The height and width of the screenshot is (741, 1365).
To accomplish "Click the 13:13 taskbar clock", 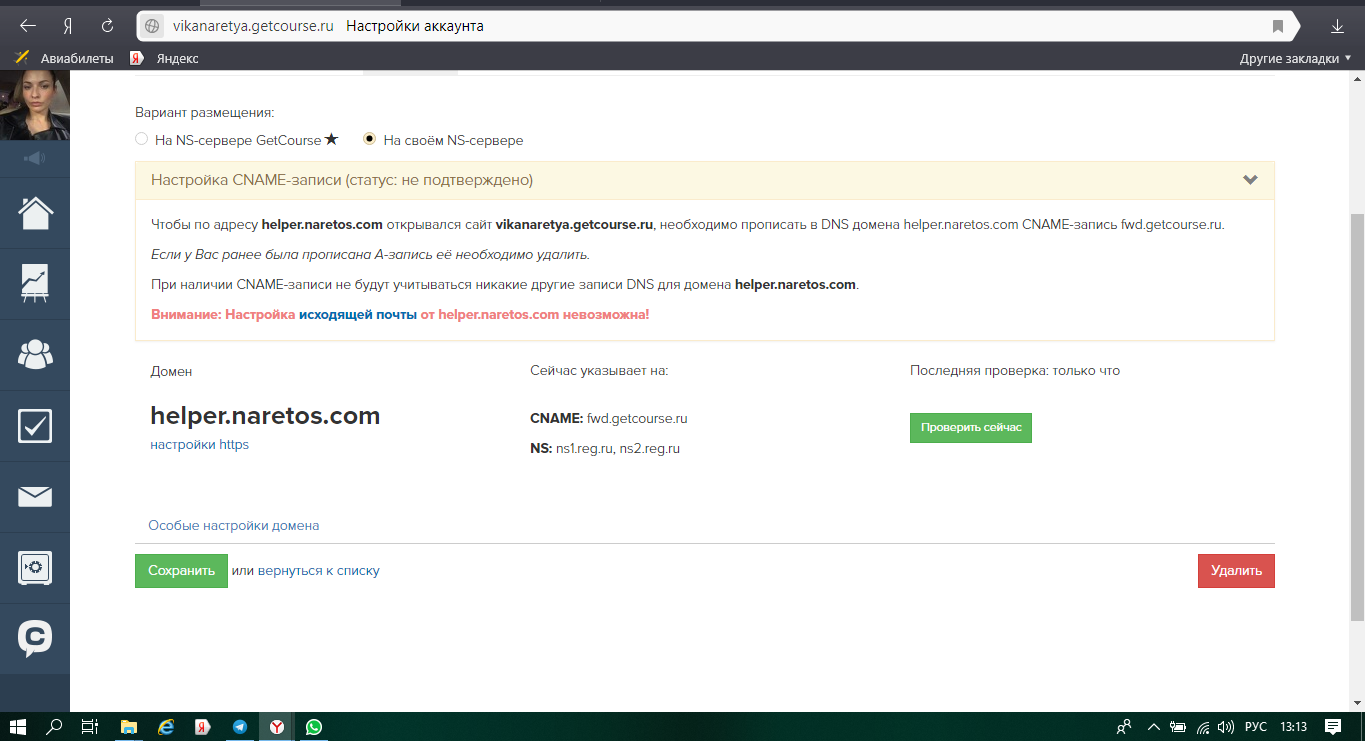I will click(x=1294, y=727).
